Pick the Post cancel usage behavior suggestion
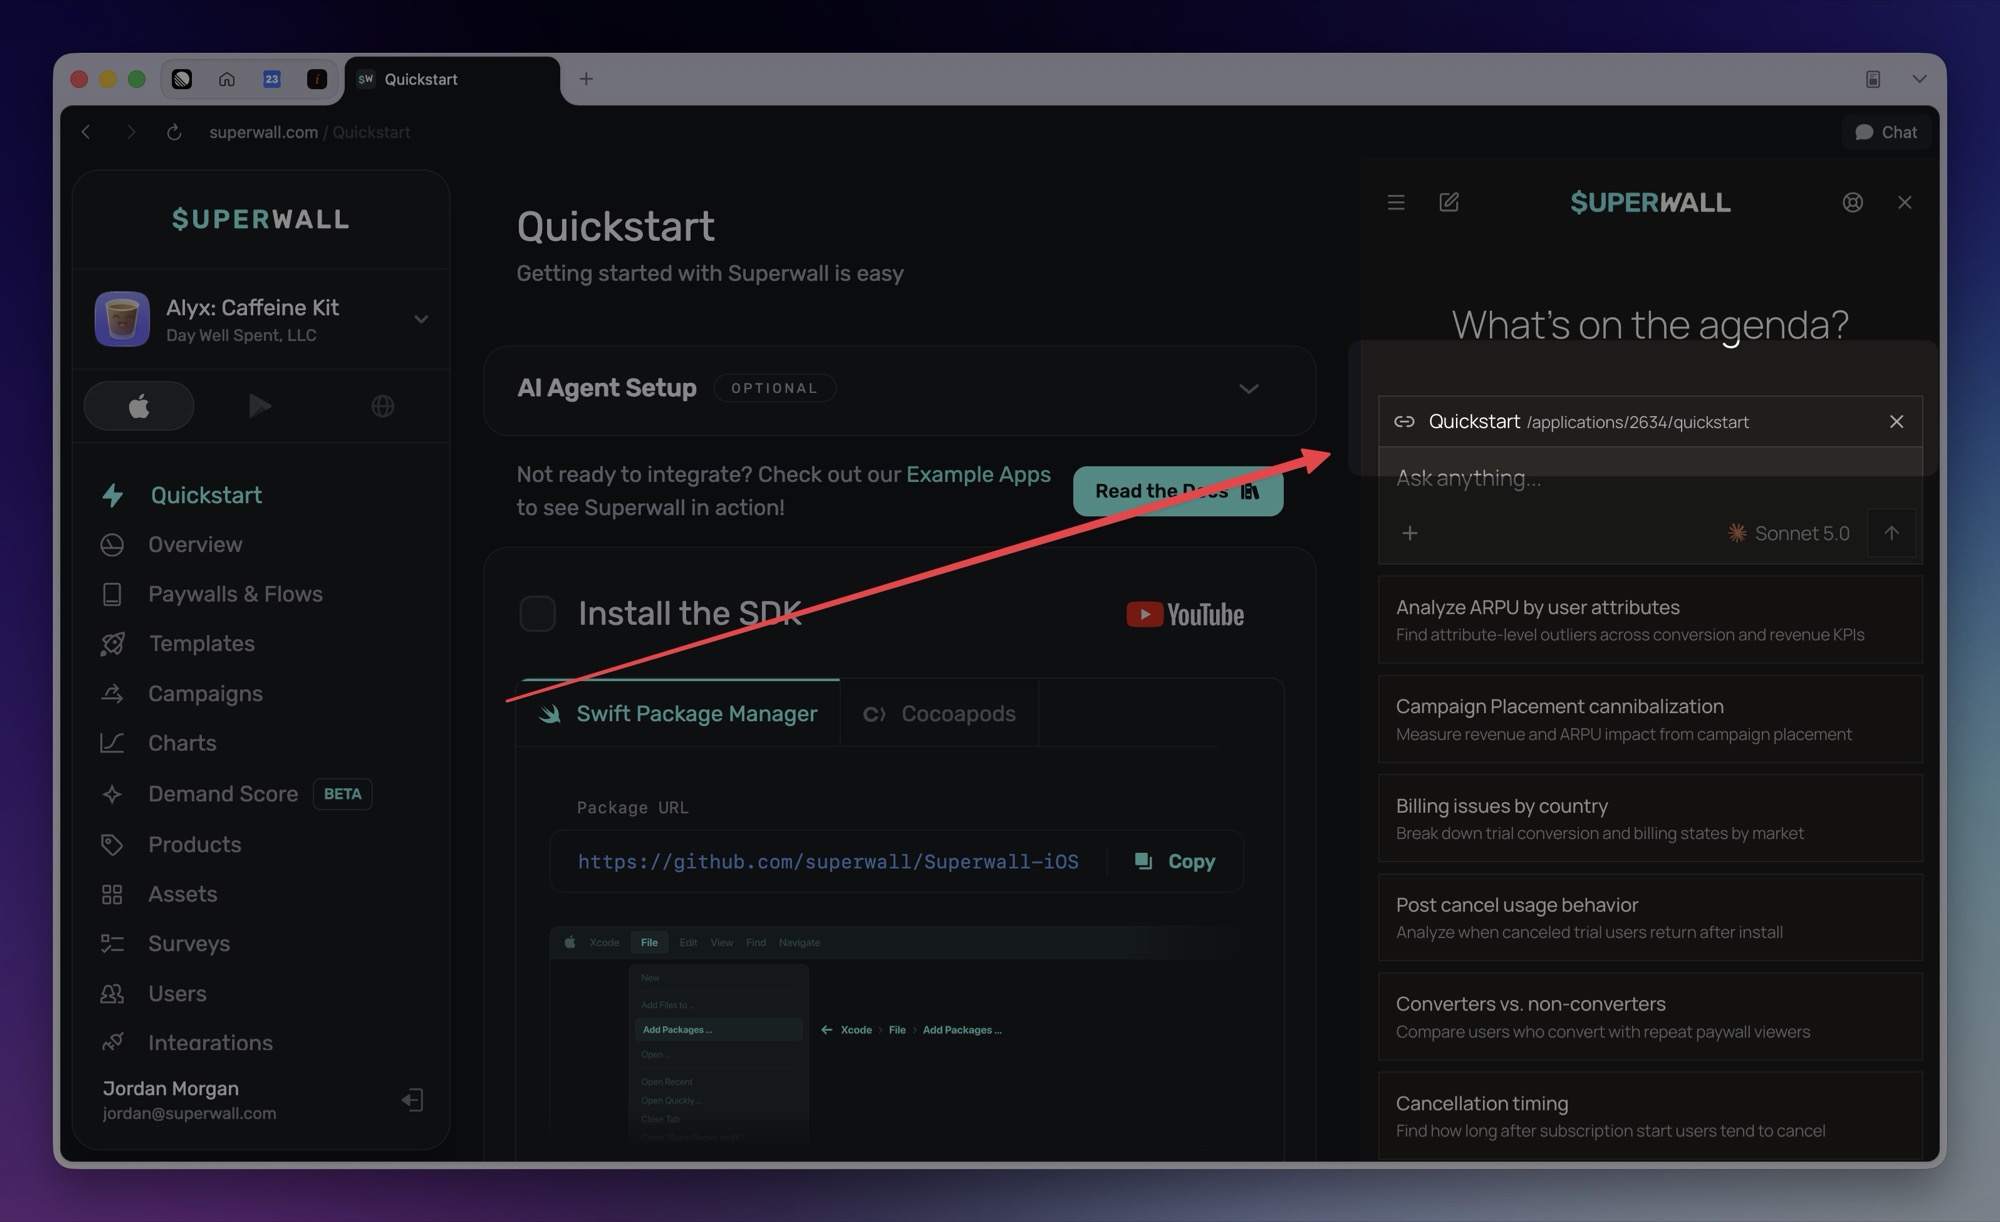Image resolution: width=2000 pixels, height=1222 pixels. 1650,917
